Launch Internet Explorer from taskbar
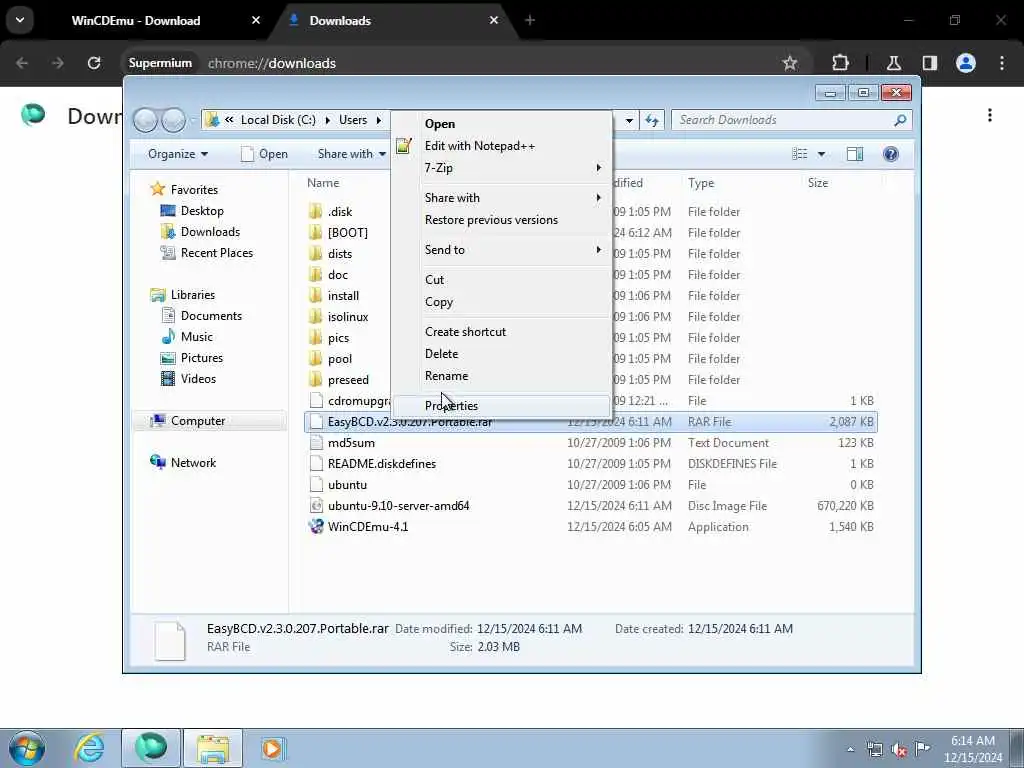Viewport: 1024px width, 768px height. point(89,748)
